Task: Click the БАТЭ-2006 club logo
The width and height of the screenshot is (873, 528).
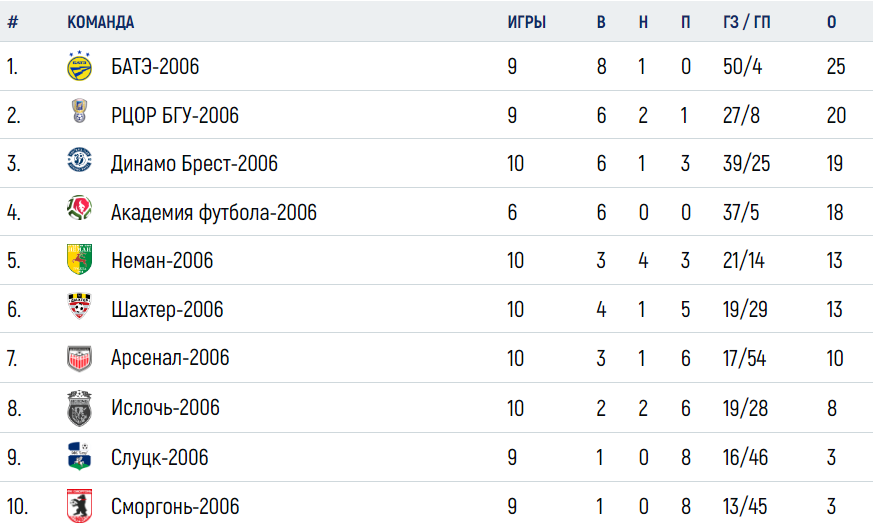Action: pos(79,66)
